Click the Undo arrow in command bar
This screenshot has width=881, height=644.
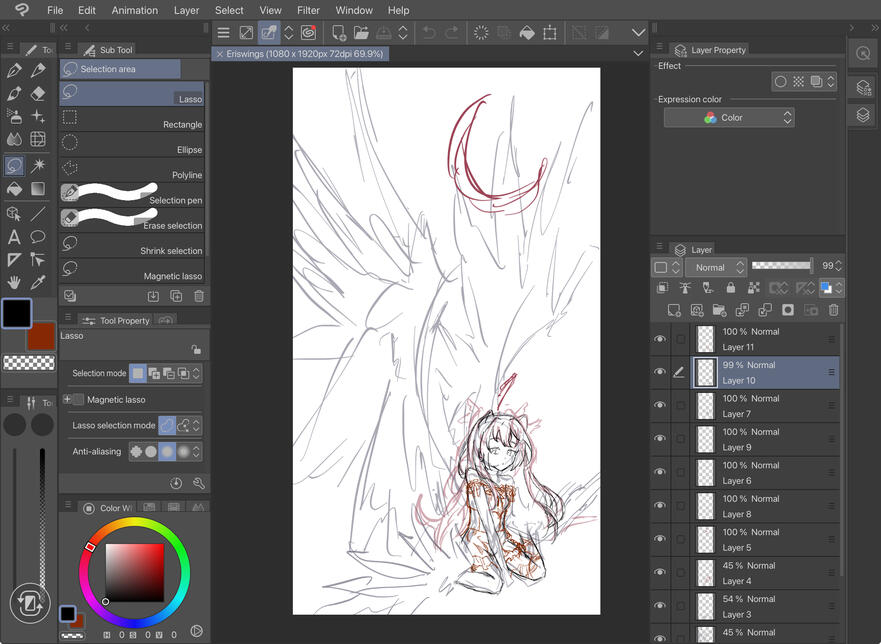(x=429, y=33)
